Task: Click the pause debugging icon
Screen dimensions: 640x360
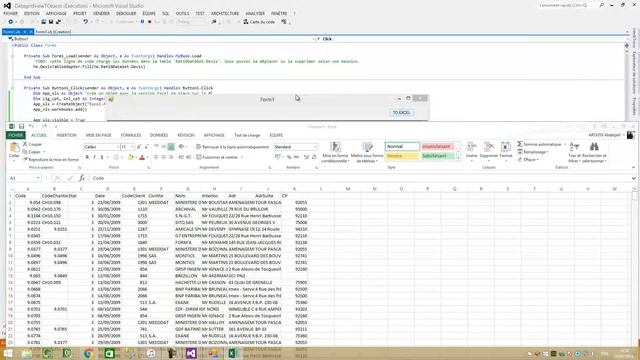Action: point(142,22)
